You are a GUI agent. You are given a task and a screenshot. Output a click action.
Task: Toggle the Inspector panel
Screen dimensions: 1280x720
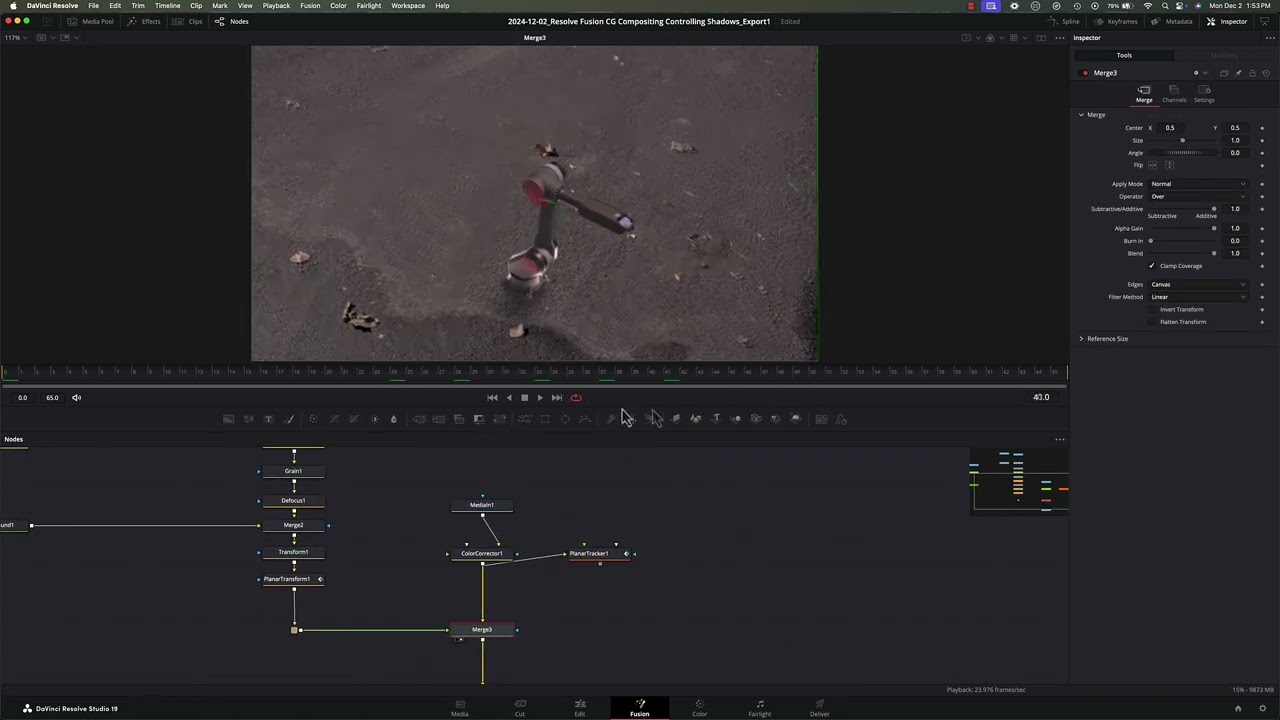tap(1227, 21)
